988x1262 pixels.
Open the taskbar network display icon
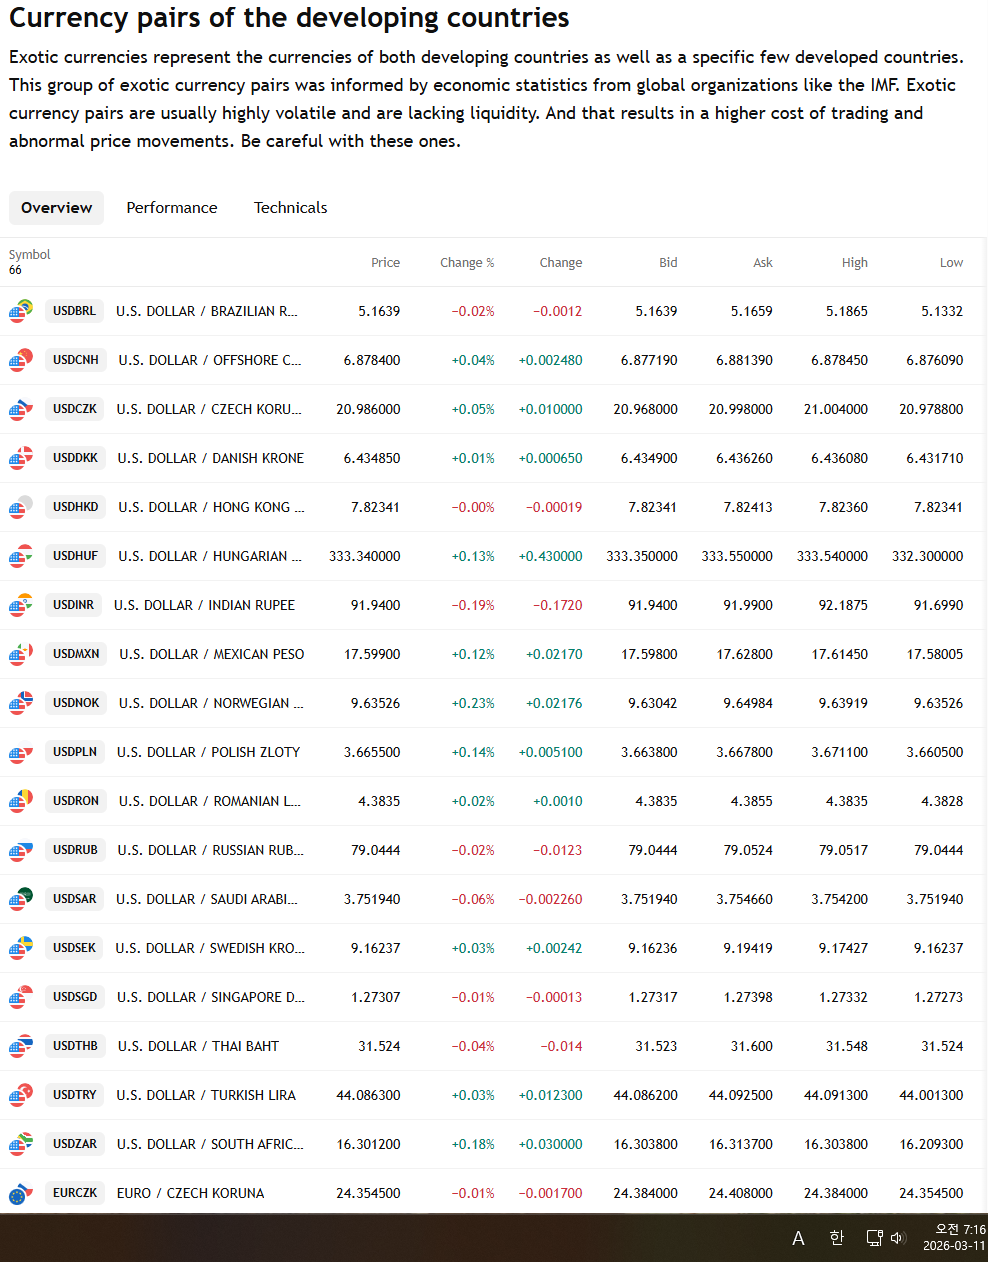pyautogui.click(x=874, y=1238)
